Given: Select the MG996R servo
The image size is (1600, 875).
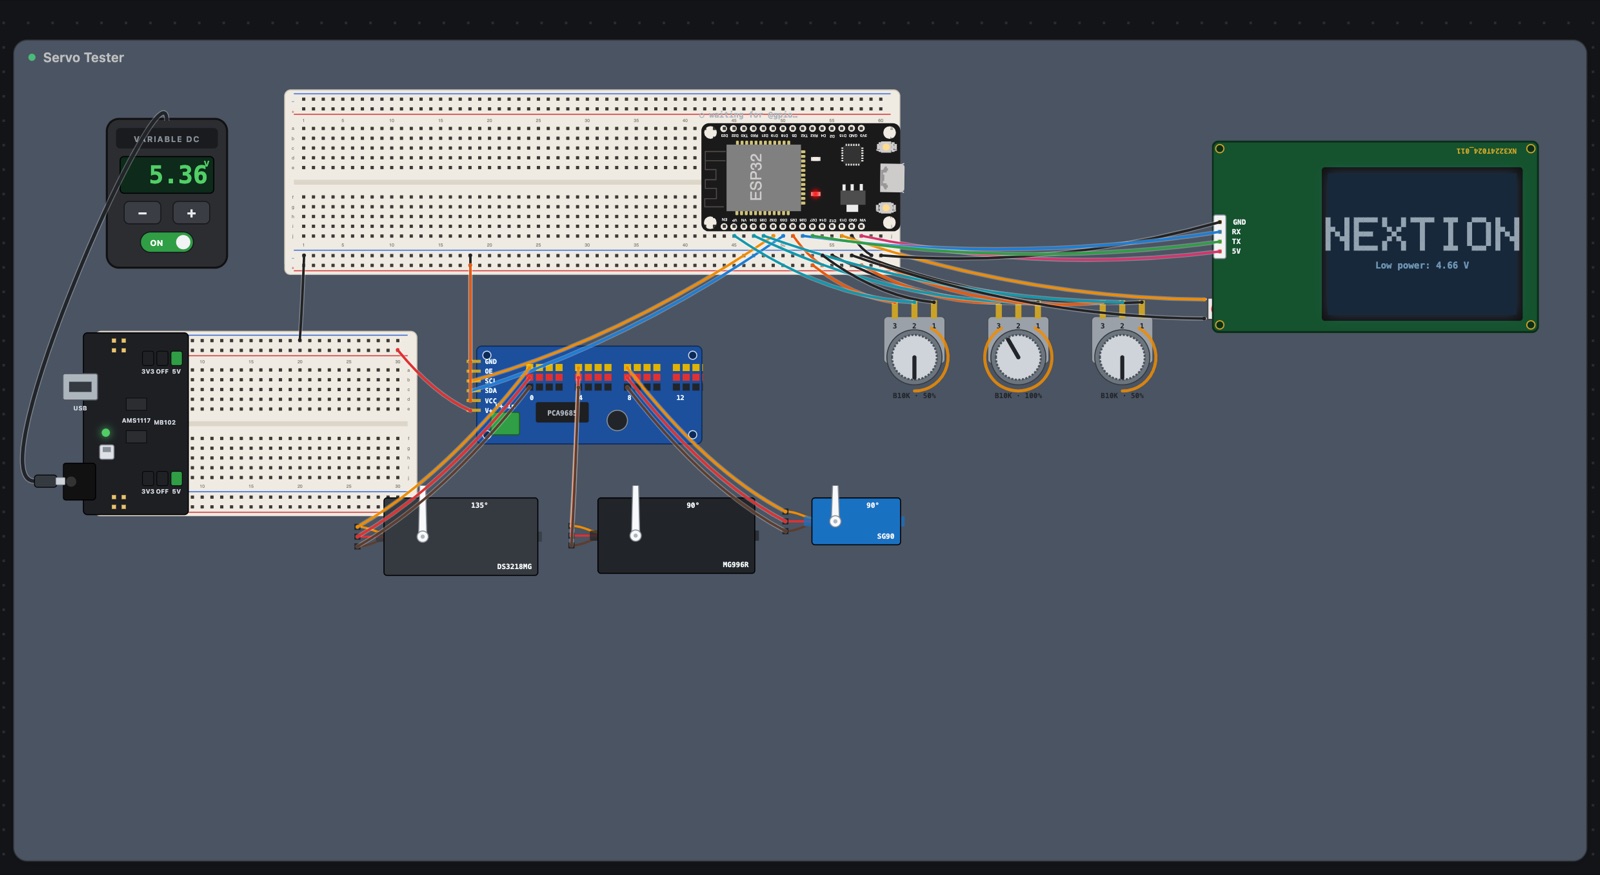Looking at the screenshot, I should [676, 536].
